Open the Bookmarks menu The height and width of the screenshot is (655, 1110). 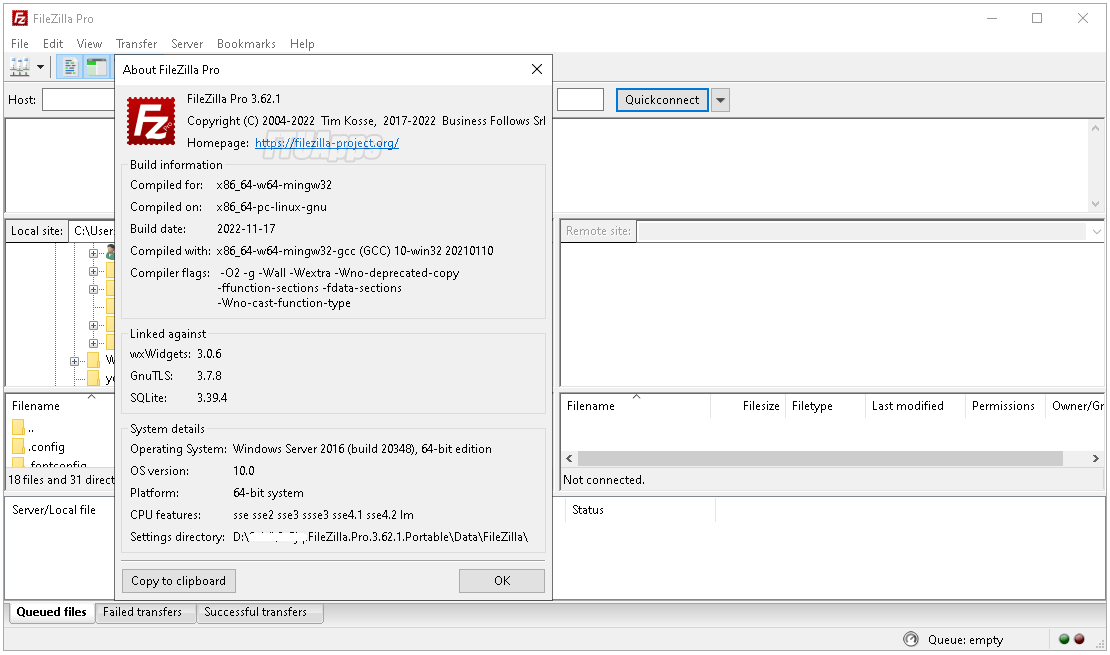point(246,44)
